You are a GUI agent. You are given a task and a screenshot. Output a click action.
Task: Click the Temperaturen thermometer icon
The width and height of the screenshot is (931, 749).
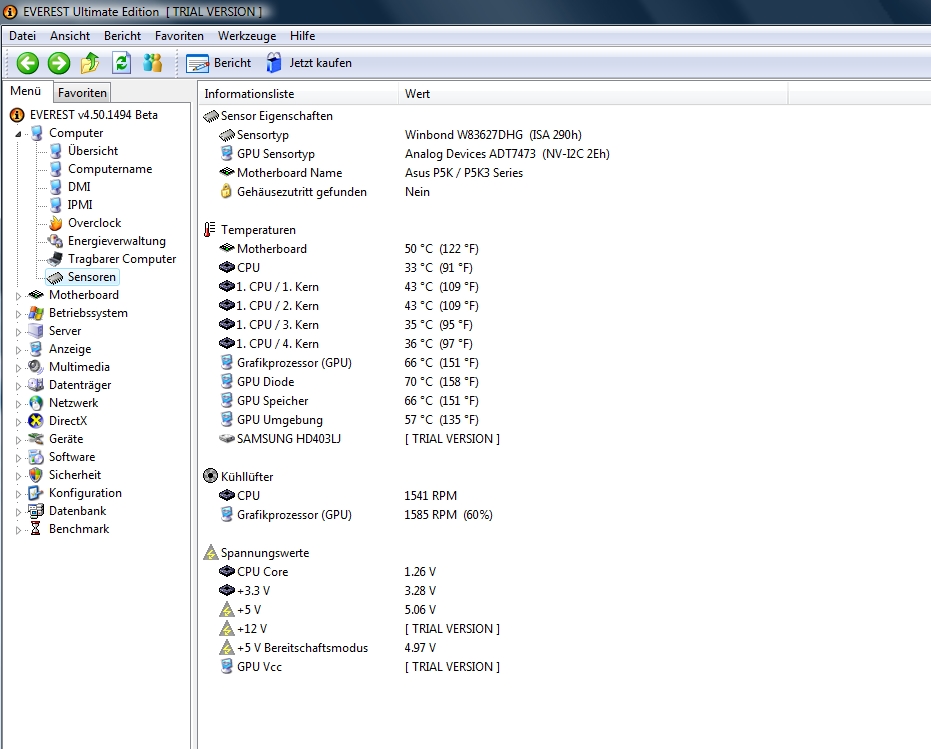pyautogui.click(x=210, y=229)
